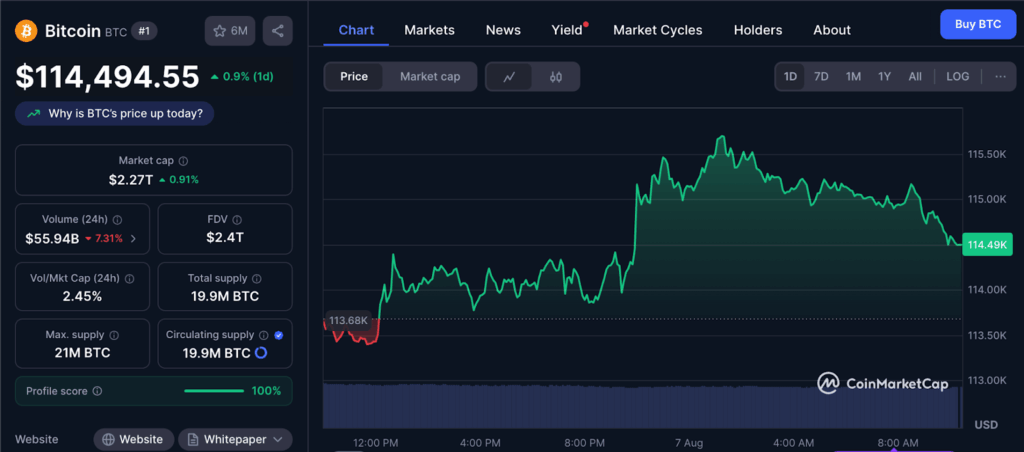The width and height of the screenshot is (1024, 452).
Task: Set chart range to 7D
Action: (821, 77)
